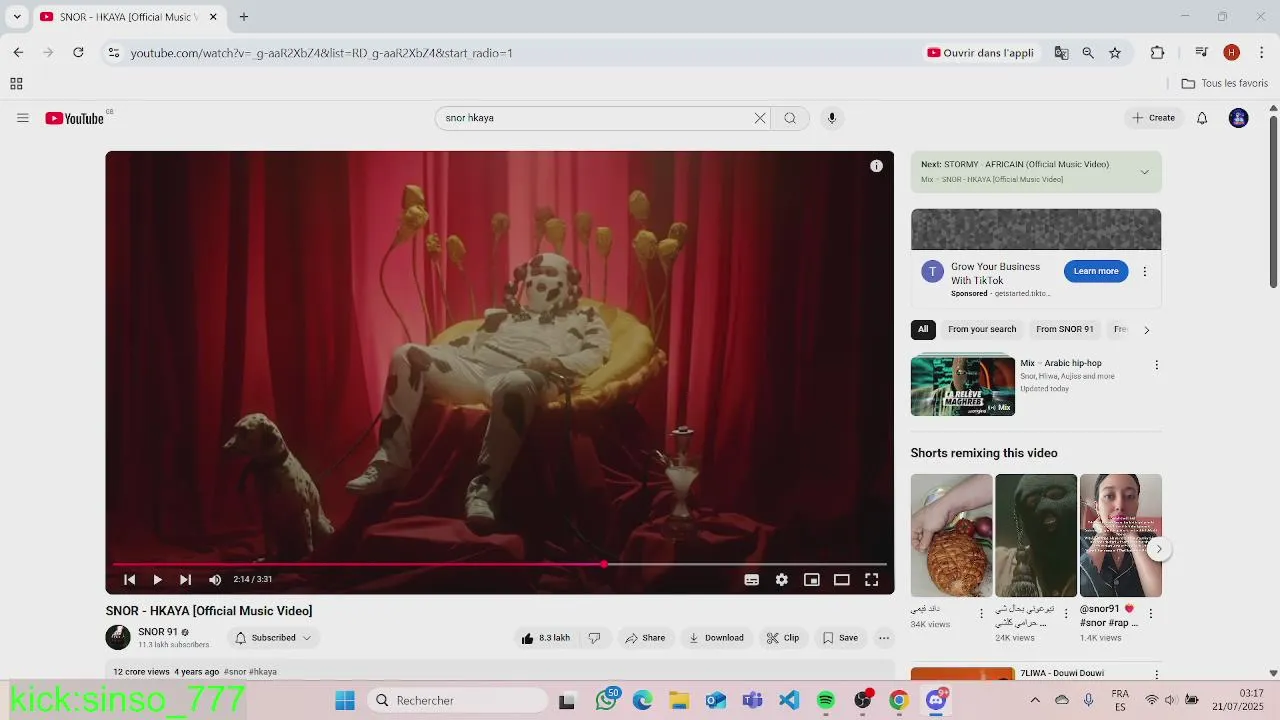The width and height of the screenshot is (1280, 720).
Task: Toggle subtitles/closed captions
Action: point(752,579)
